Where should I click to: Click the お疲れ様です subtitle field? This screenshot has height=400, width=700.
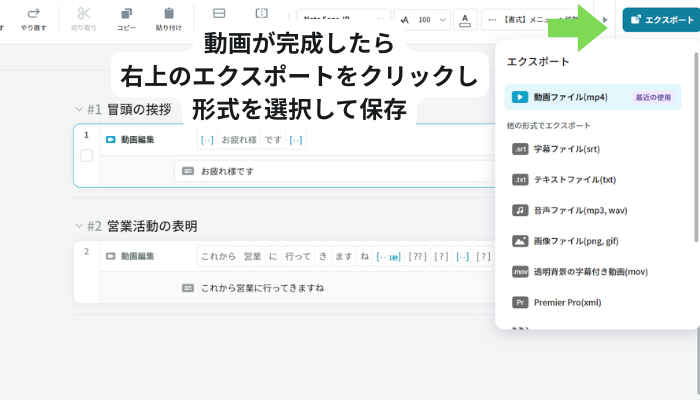click(335, 171)
